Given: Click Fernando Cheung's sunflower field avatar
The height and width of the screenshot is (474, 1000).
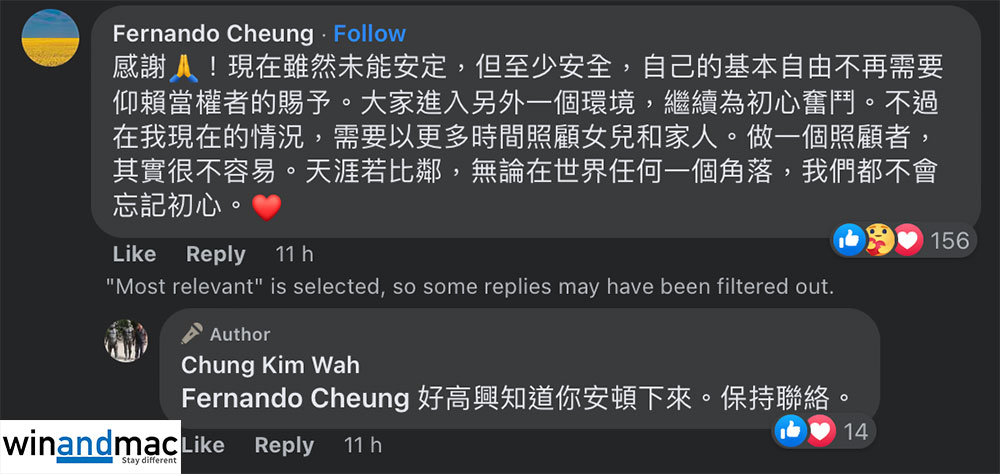Looking at the screenshot, I should point(50,38).
